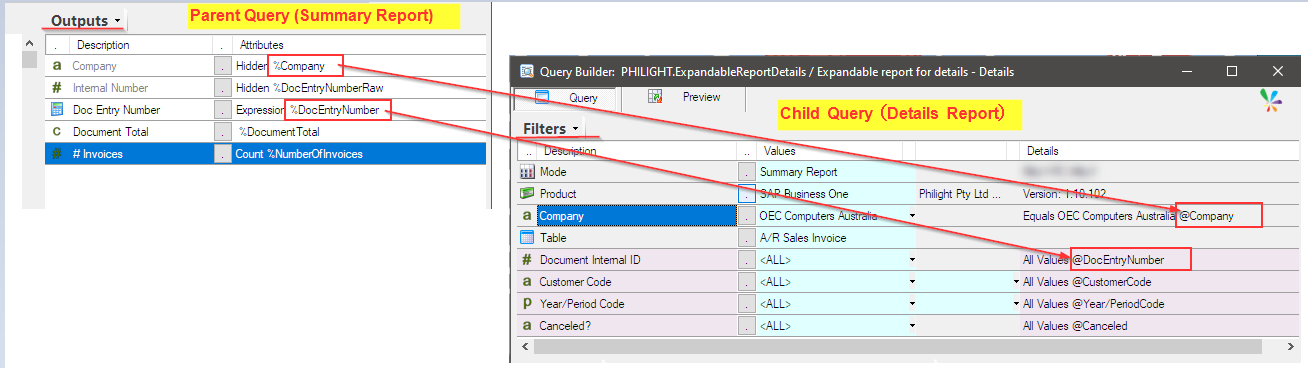Click the Doc Entry Number calculator icon
This screenshot has width=1308, height=368.
tap(56, 109)
